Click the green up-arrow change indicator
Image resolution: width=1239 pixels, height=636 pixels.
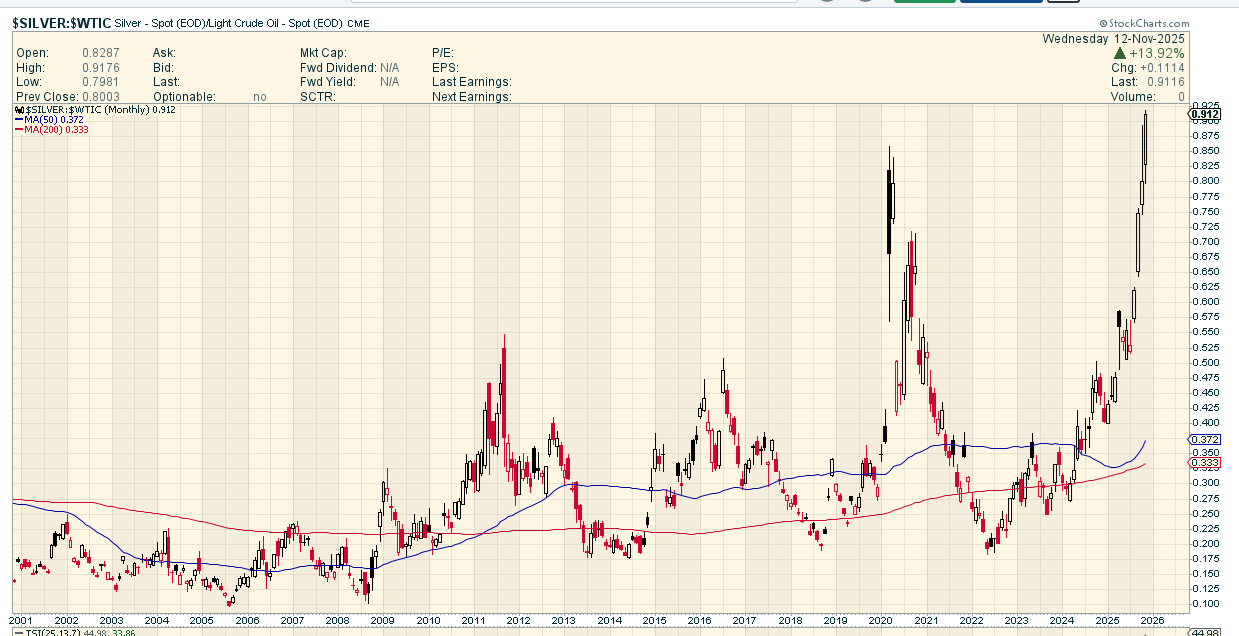[1121, 53]
